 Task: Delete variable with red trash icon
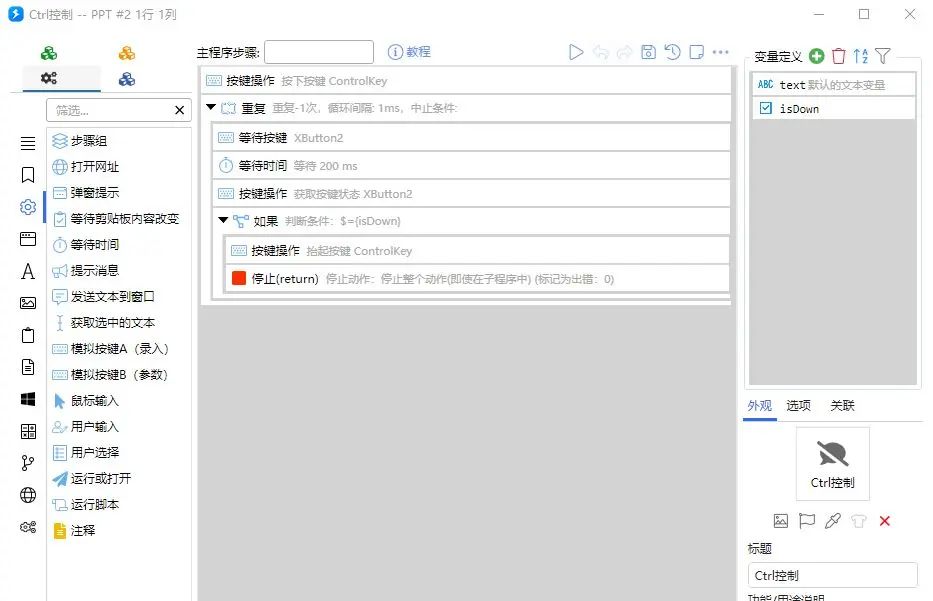tap(838, 56)
